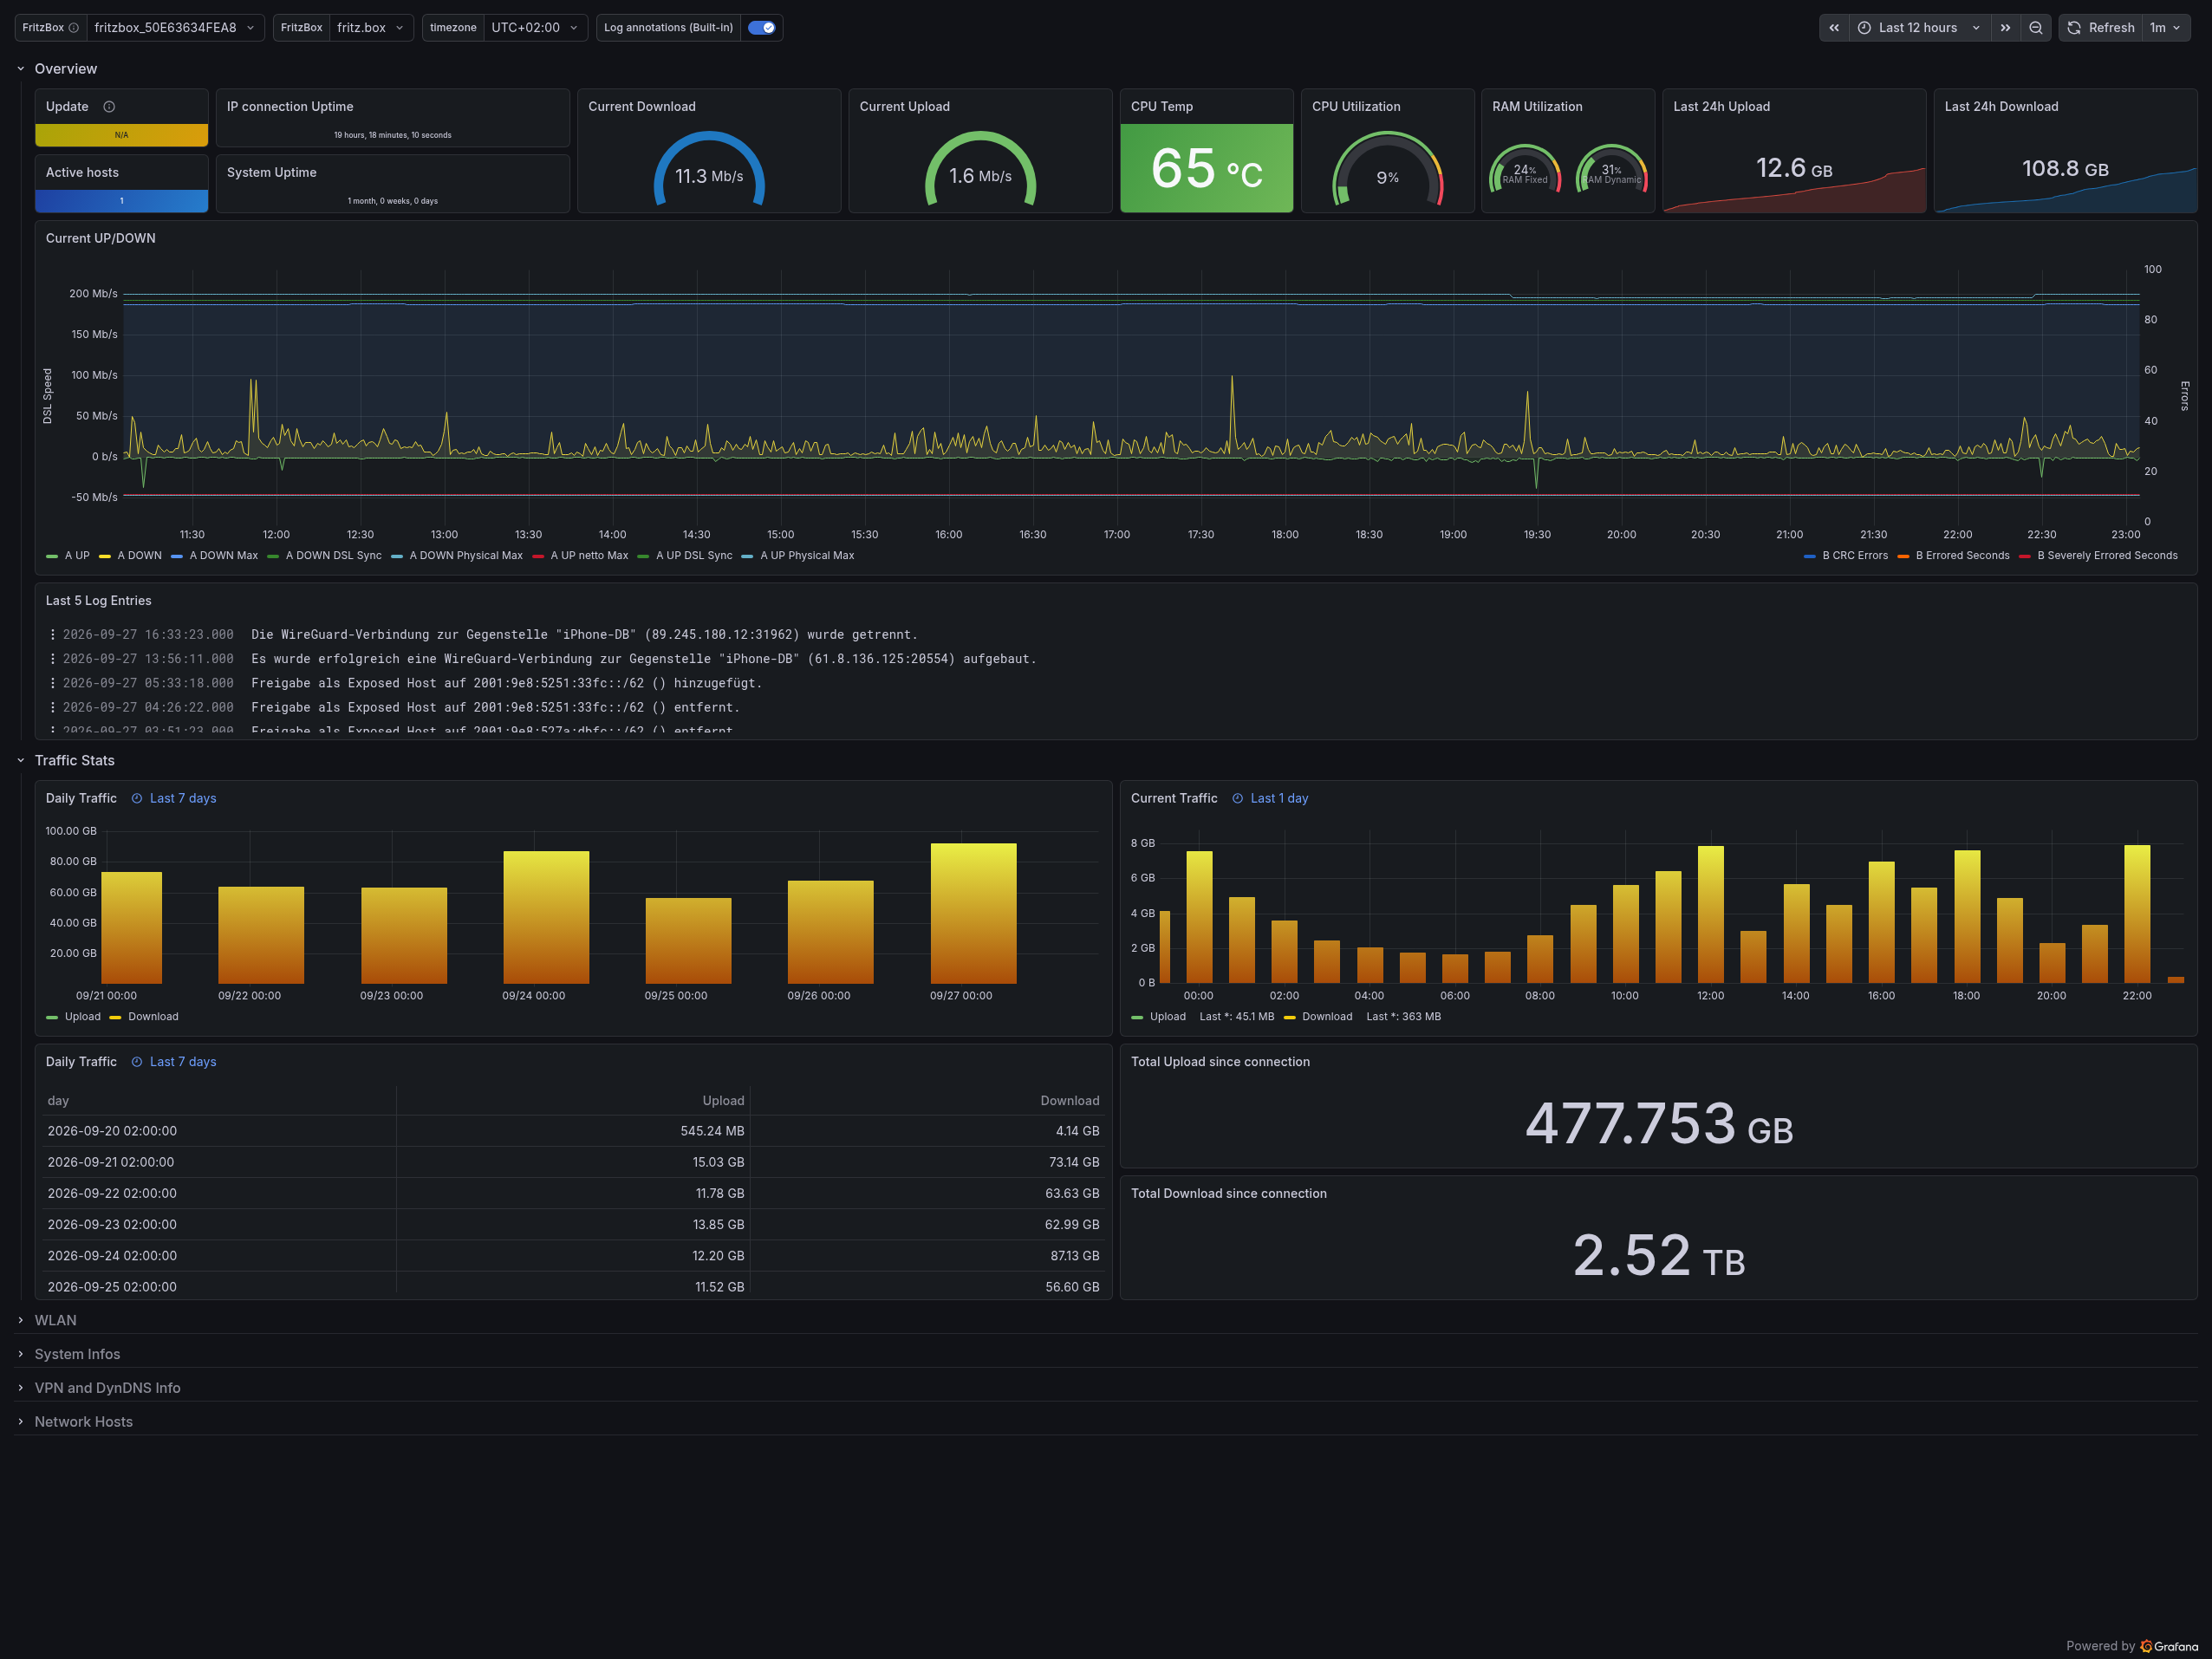The width and height of the screenshot is (2212, 1659).
Task: Click the 73.14 GB download cell
Action: click(x=1074, y=1162)
